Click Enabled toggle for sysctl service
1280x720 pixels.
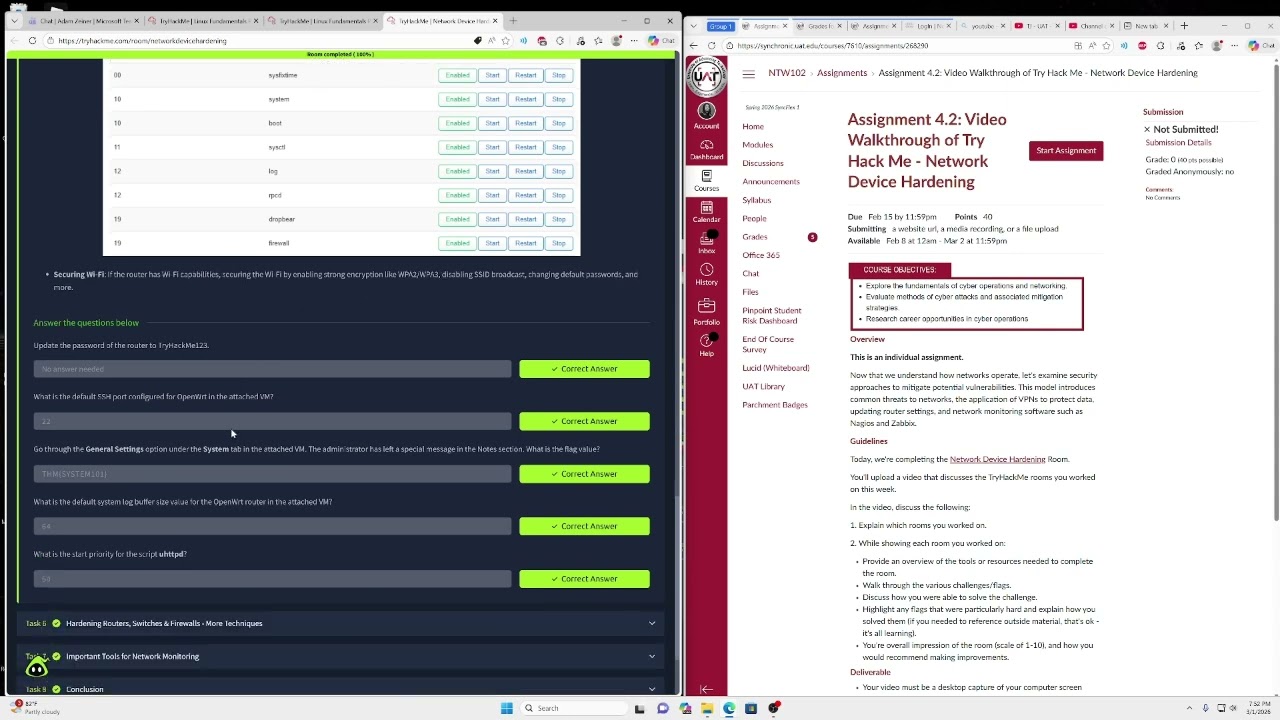click(x=457, y=147)
